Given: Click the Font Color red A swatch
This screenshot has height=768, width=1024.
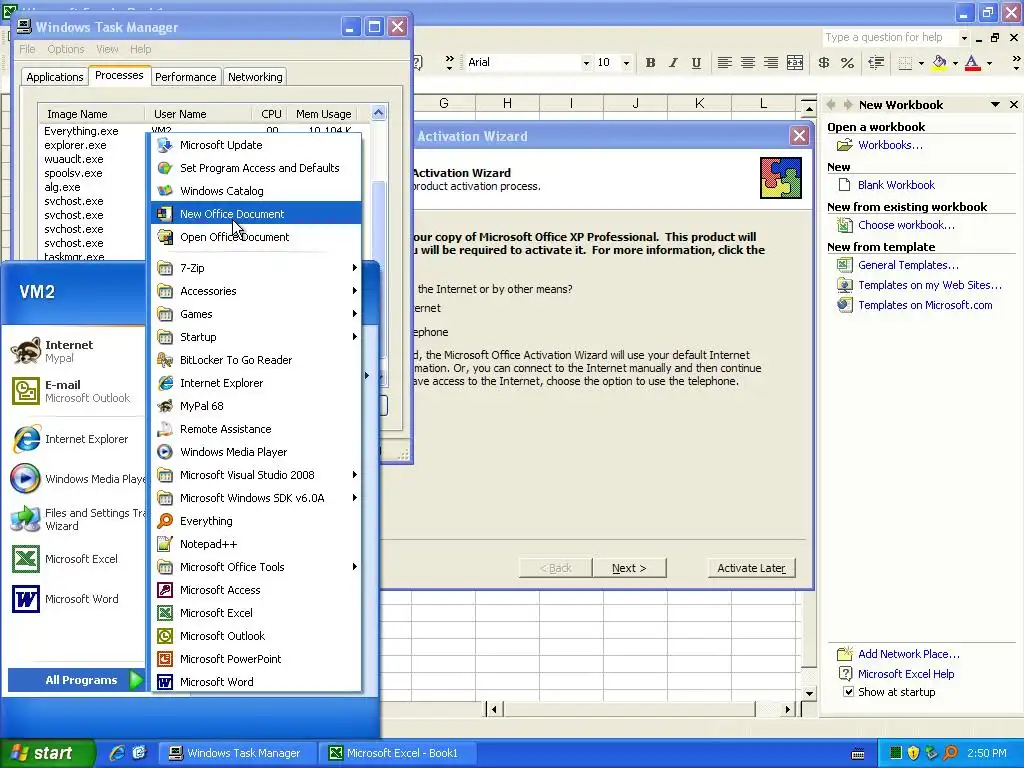Looking at the screenshot, I should [x=973, y=63].
